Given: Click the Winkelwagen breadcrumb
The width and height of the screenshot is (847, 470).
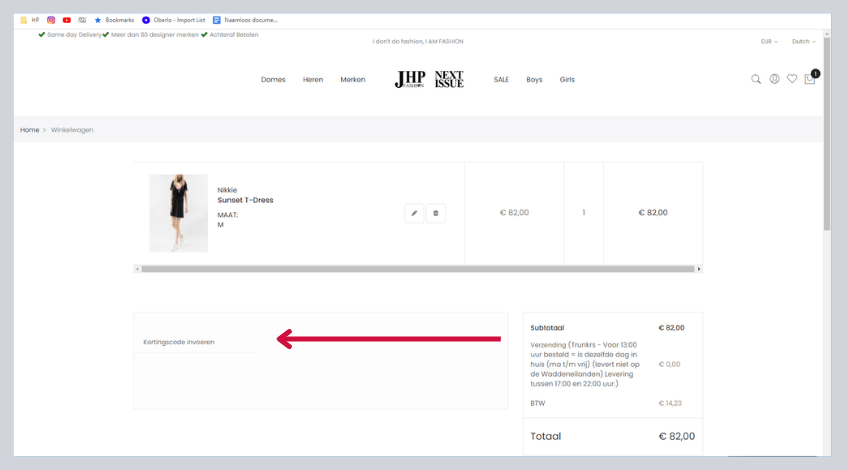Looking at the screenshot, I should [72, 130].
